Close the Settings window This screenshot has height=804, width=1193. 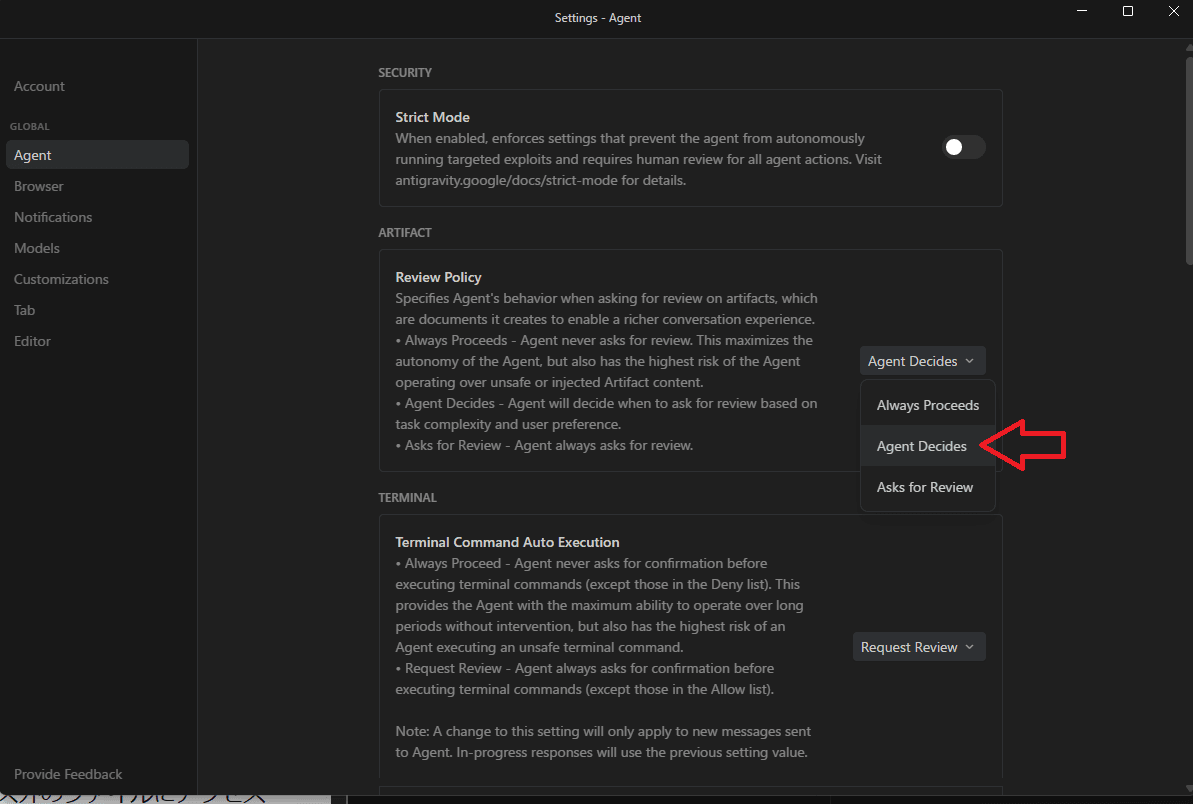1172,11
